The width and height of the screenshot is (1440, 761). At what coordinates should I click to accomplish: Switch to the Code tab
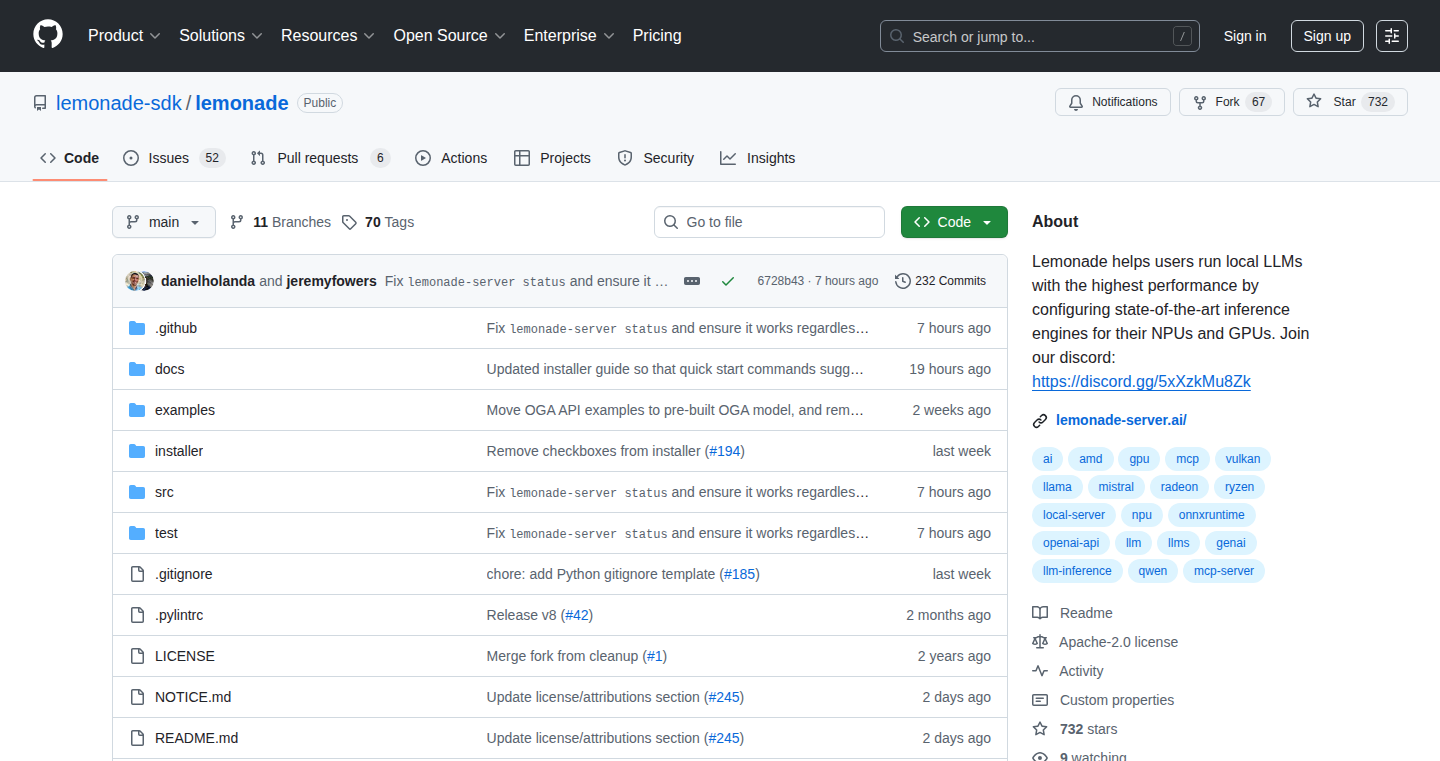(70, 158)
